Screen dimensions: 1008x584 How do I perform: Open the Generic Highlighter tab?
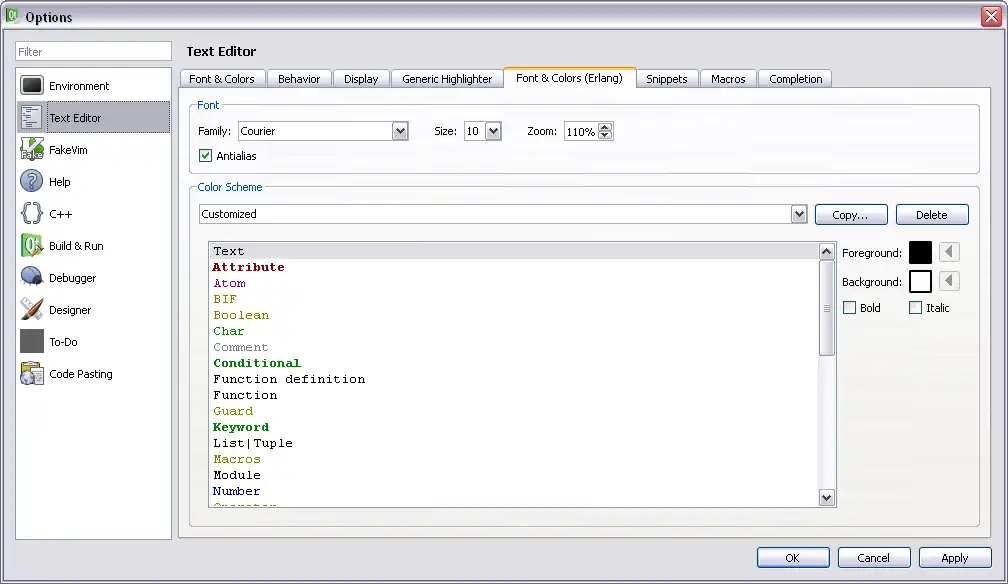tap(447, 78)
